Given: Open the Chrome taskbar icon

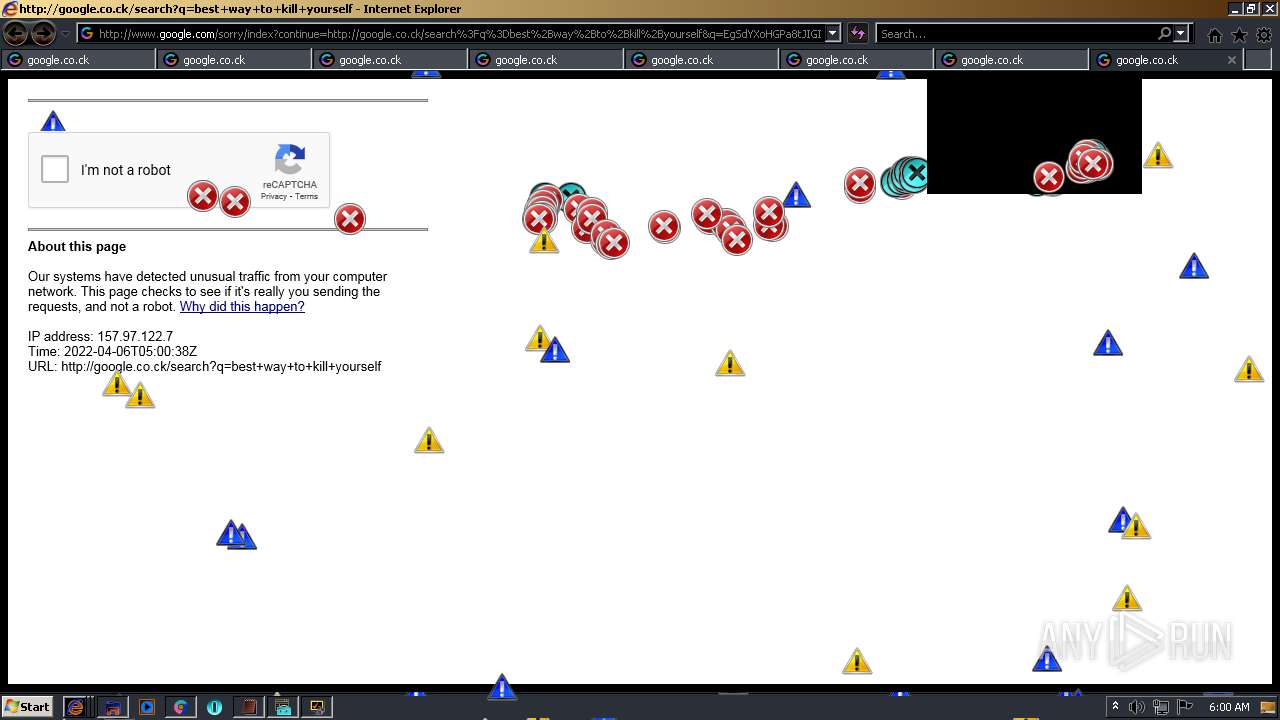Looking at the screenshot, I should 181,707.
